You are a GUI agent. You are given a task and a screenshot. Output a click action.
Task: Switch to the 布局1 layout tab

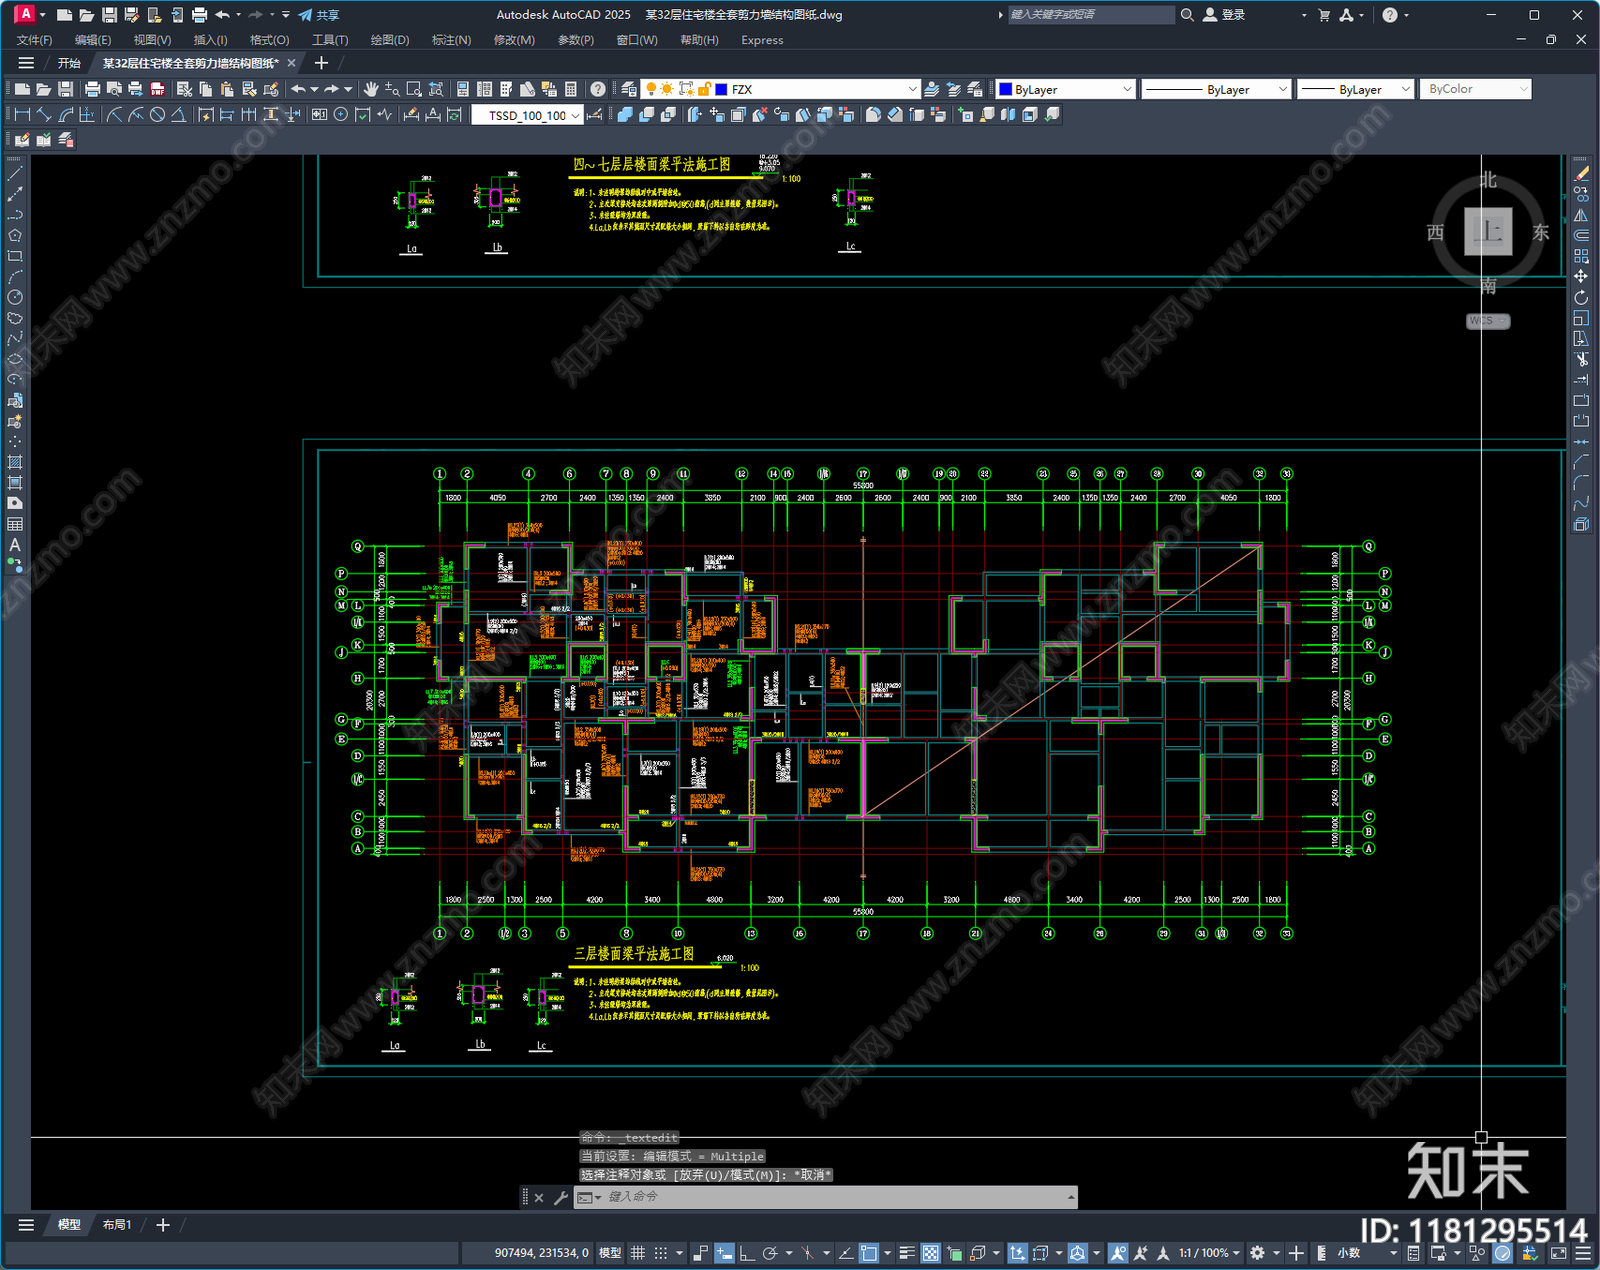tap(117, 1225)
